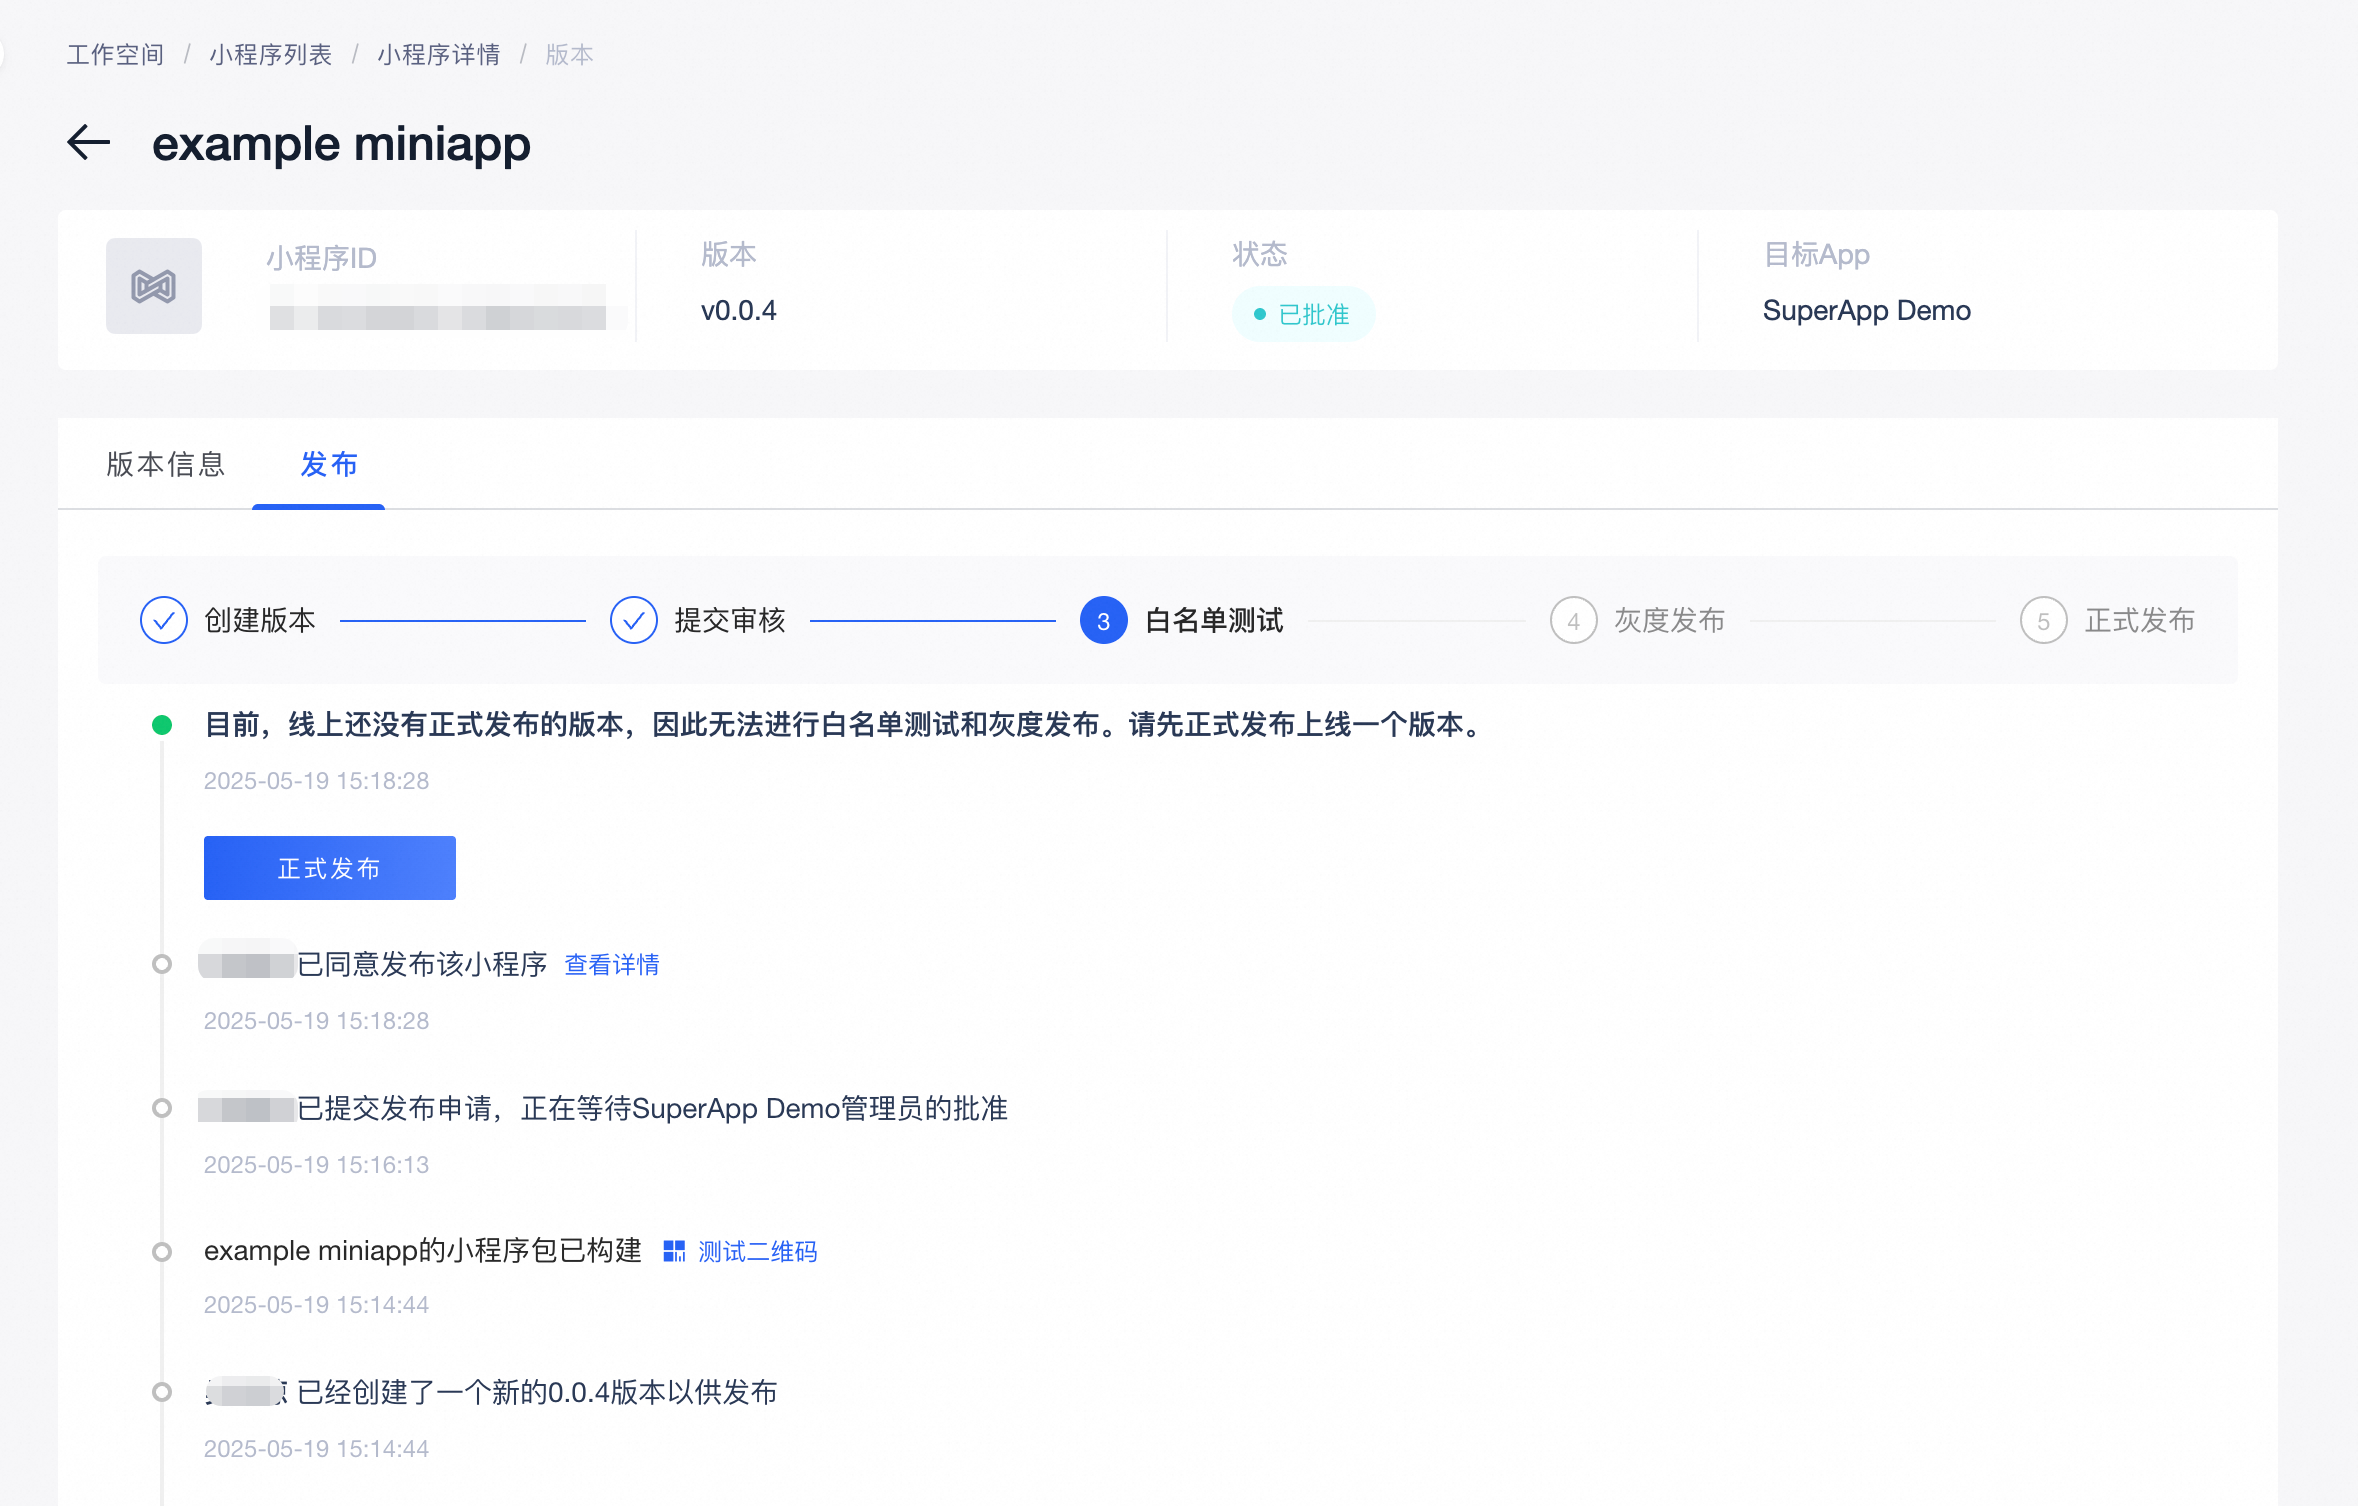Click the 提交审核 step checkmark circle
This screenshot has height=1506, width=2358.
[x=634, y=620]
